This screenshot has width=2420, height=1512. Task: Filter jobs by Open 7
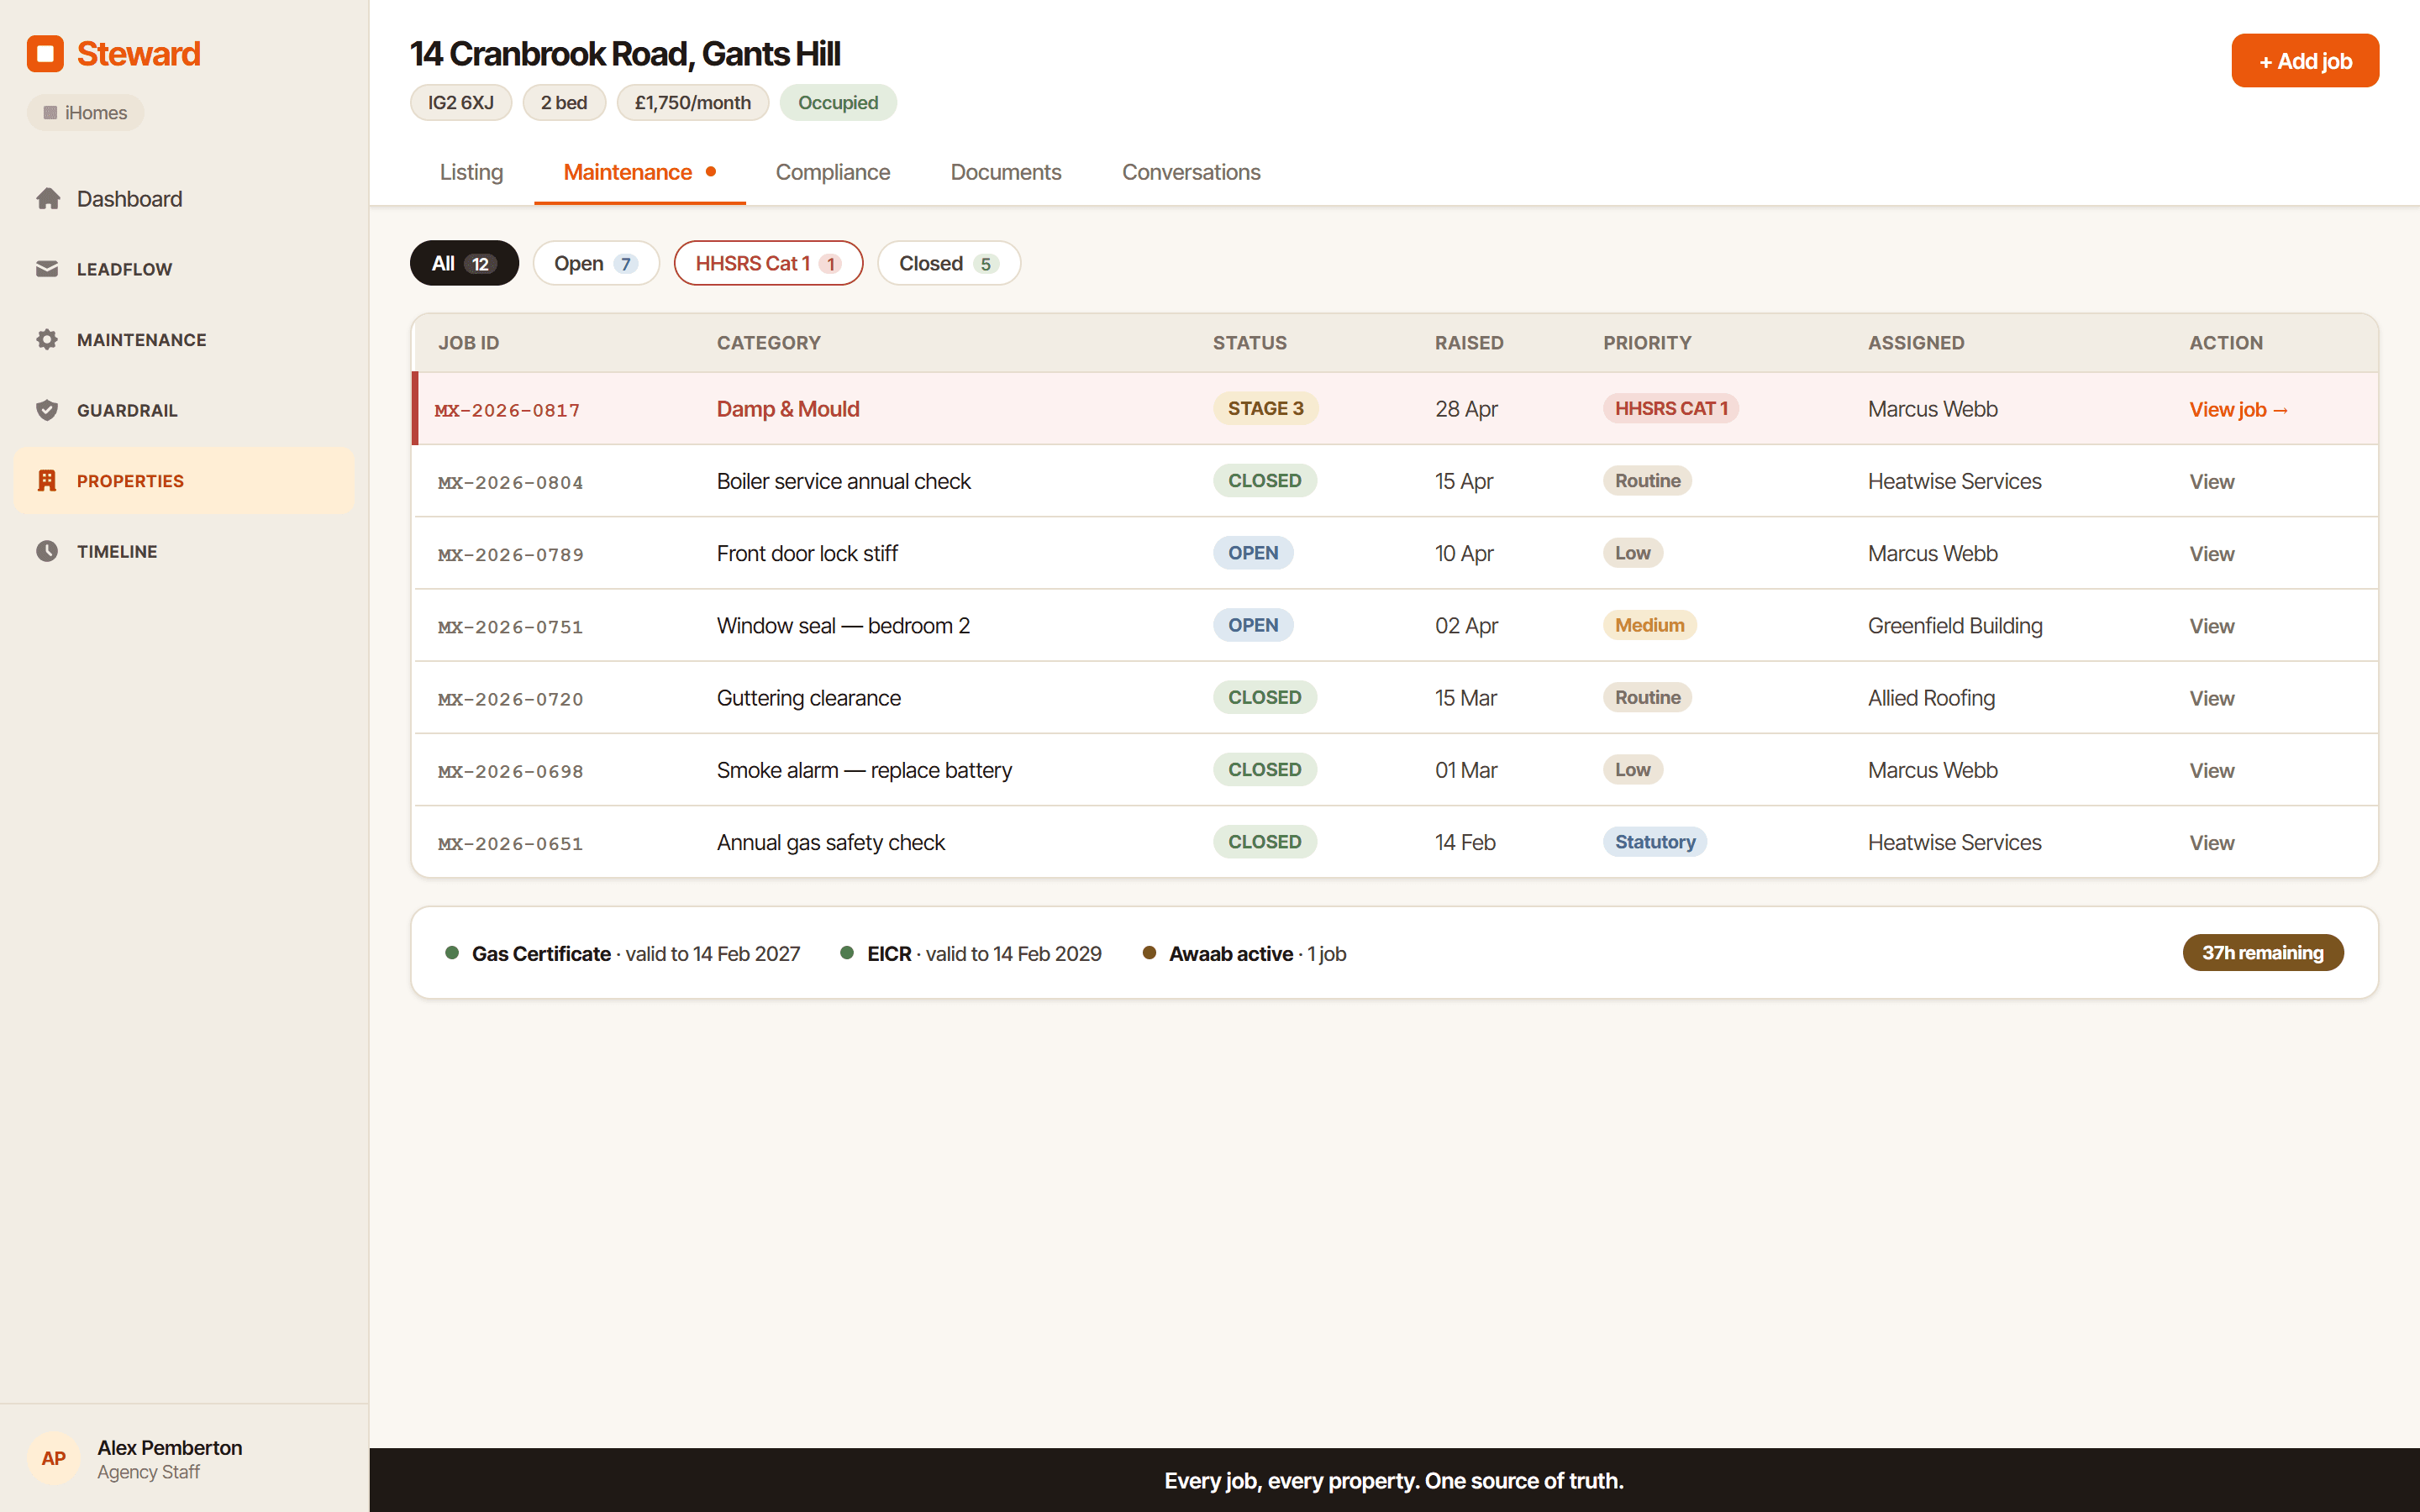596,263
